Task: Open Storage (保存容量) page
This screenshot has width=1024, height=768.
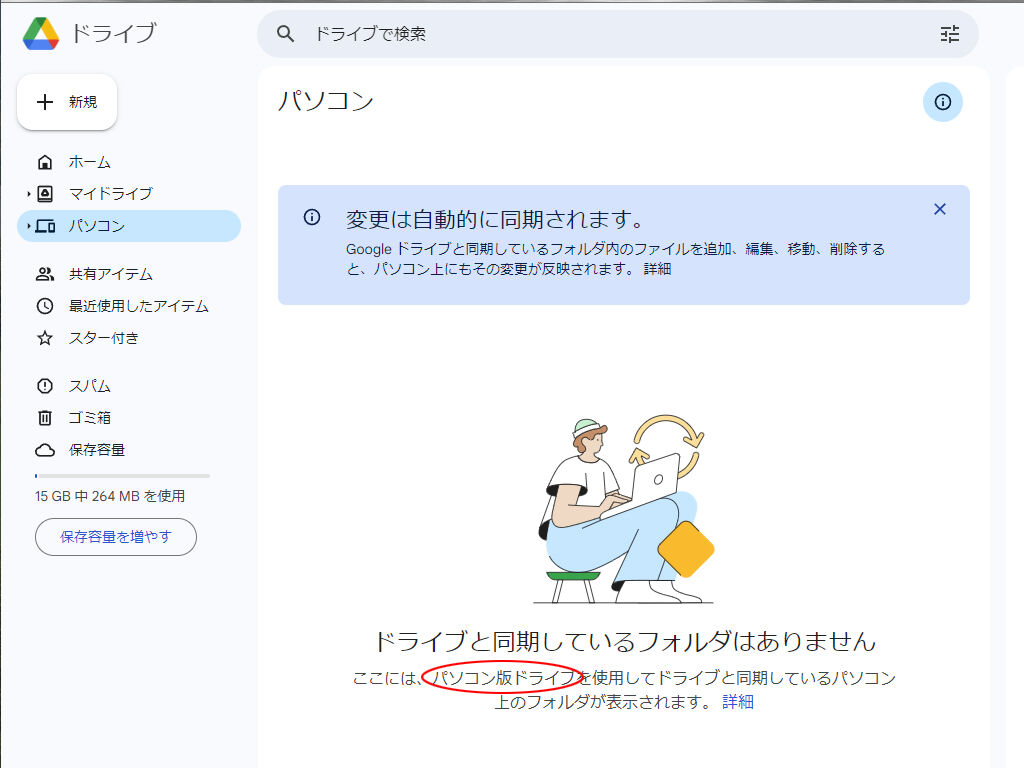Action: [x=96, y=450]
